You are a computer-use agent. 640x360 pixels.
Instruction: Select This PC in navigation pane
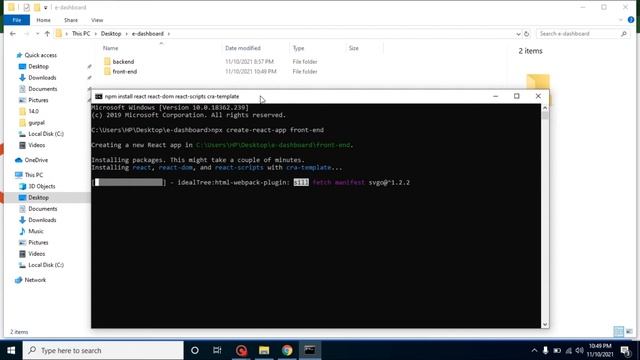pos(33,175)
